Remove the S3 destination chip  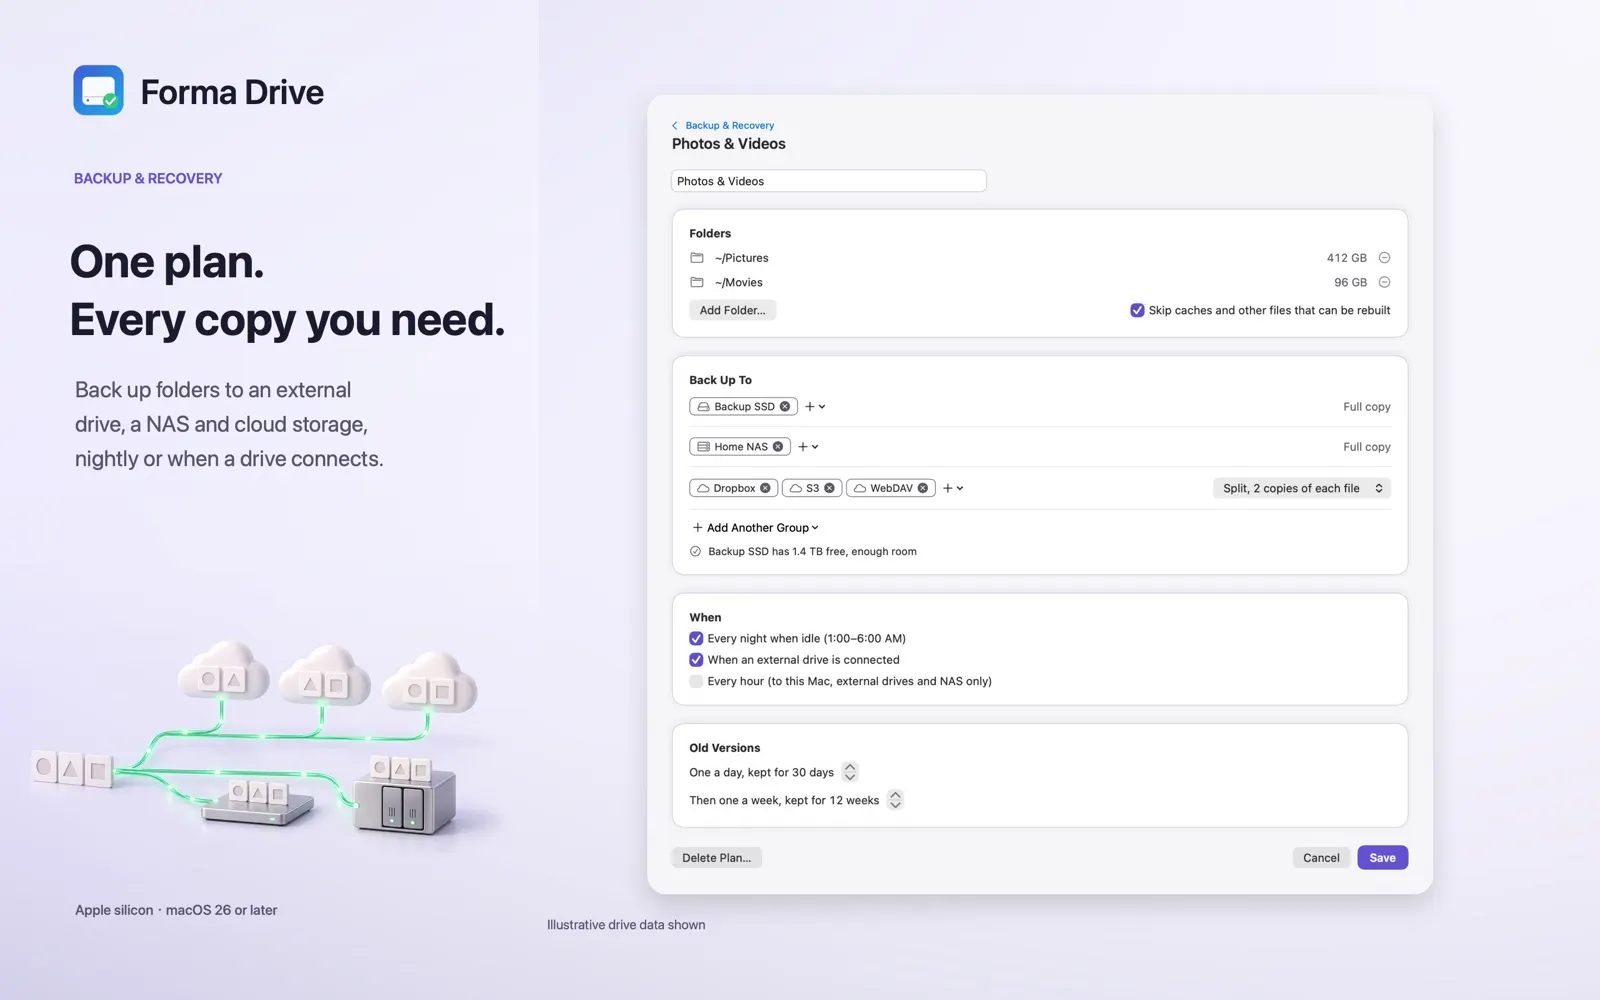829,488
